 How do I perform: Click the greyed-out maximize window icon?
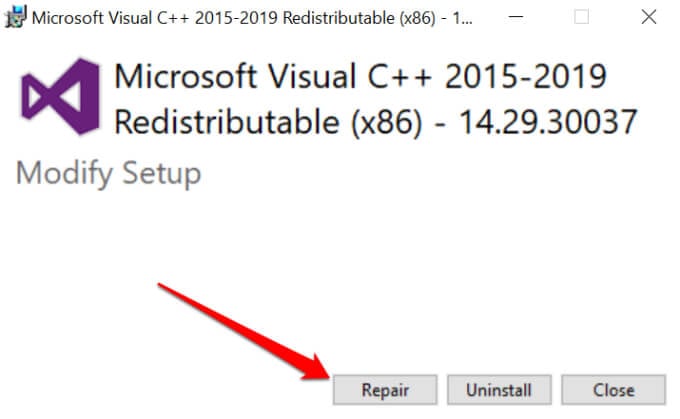582,16
